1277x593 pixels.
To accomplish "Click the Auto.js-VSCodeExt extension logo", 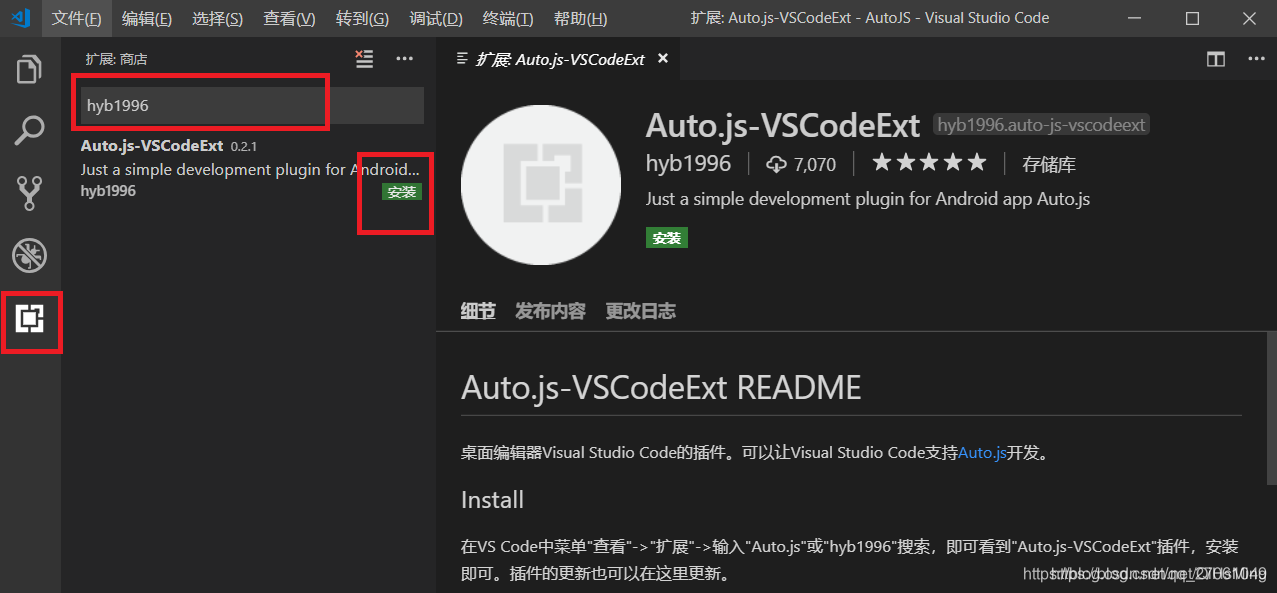I will pyautogui.click(x=540, y=185).
